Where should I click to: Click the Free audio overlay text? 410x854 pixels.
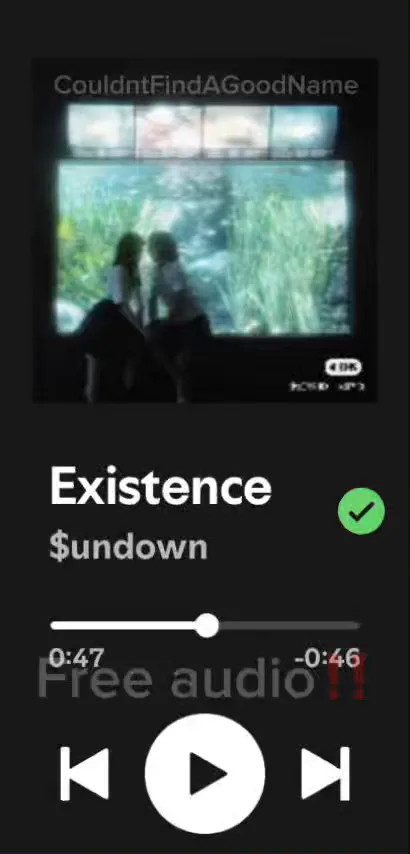click(175, 681)
